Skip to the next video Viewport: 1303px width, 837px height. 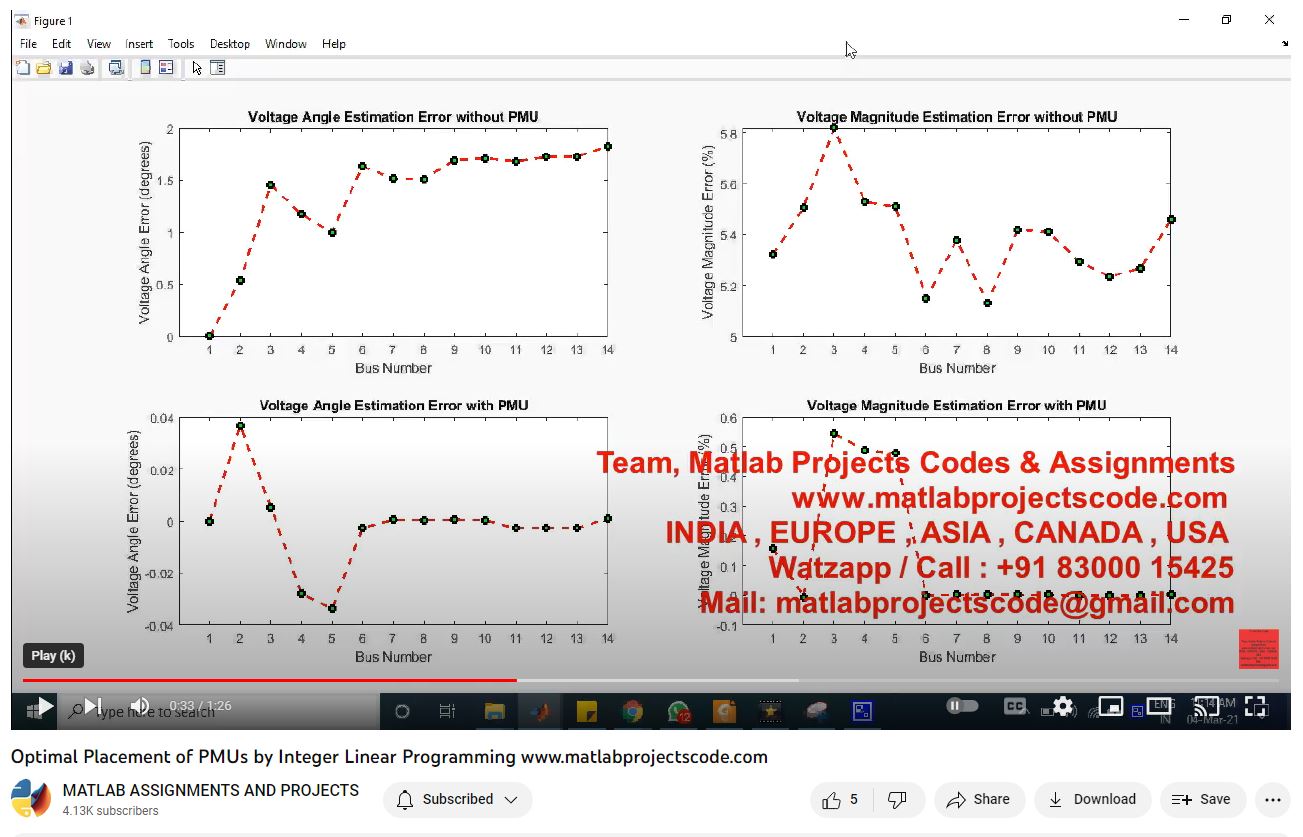pos(93,707)
